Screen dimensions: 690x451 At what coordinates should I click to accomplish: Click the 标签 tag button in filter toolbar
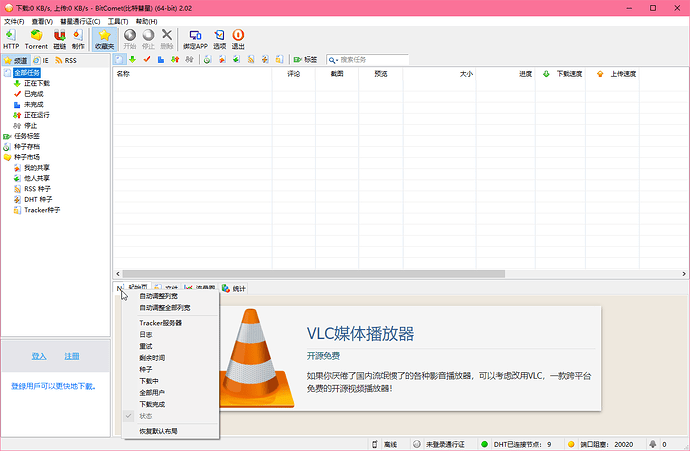tap(305, 59)
